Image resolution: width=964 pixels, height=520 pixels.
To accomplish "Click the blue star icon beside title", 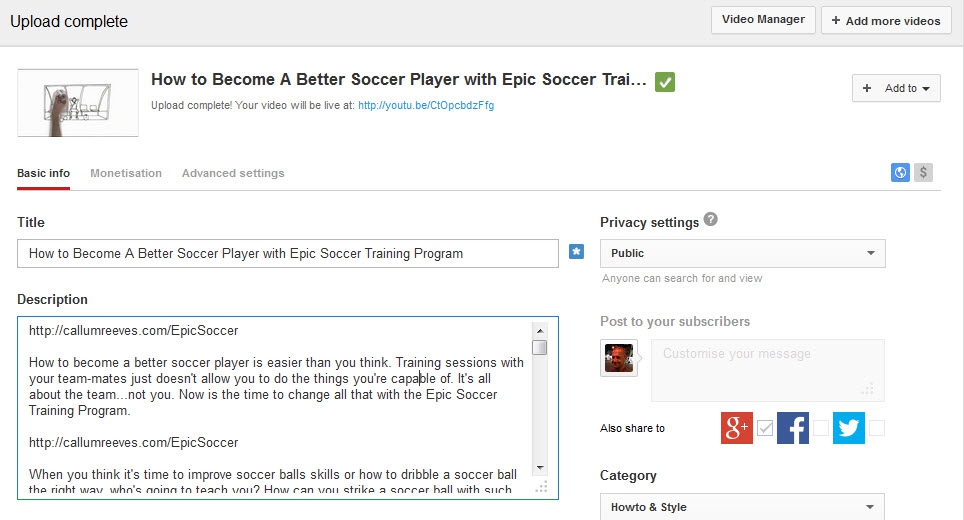I will [x=576, y=252].
